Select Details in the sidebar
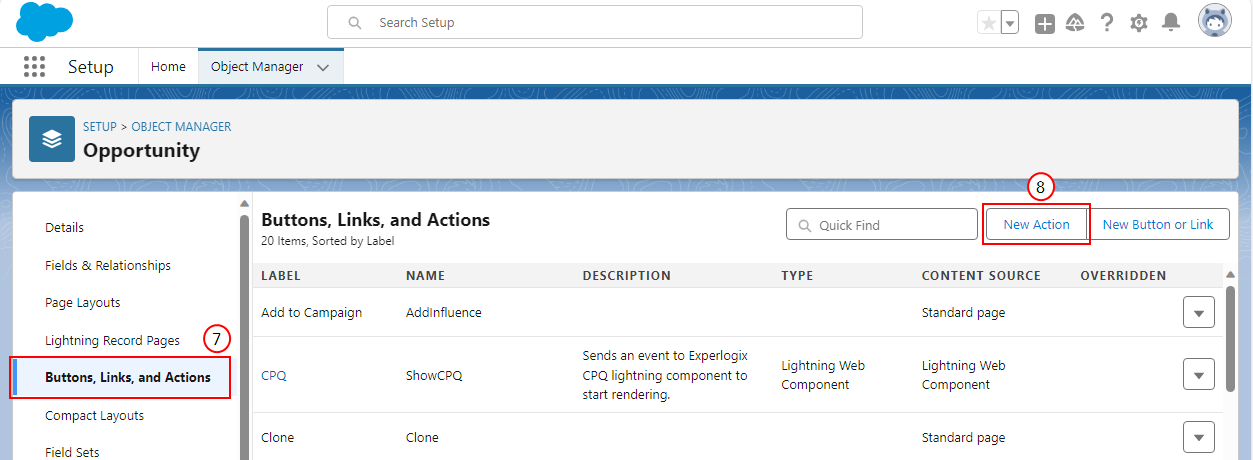Screen dimensions: 1253x460 [x=65, y=228]
